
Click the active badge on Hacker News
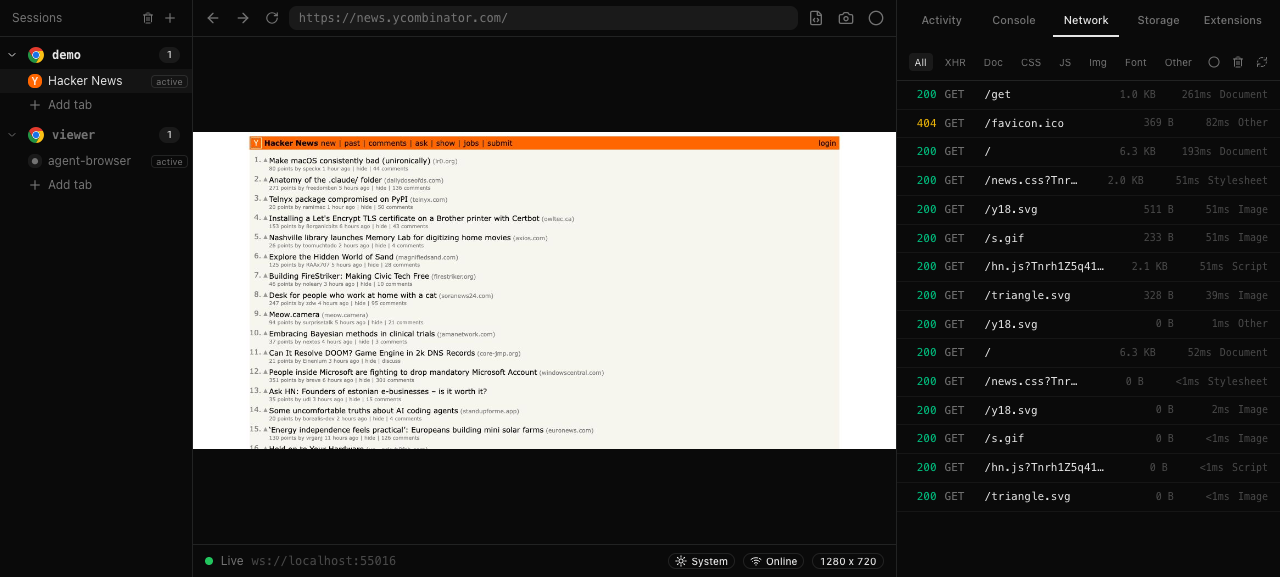click(x=169, y=82)
